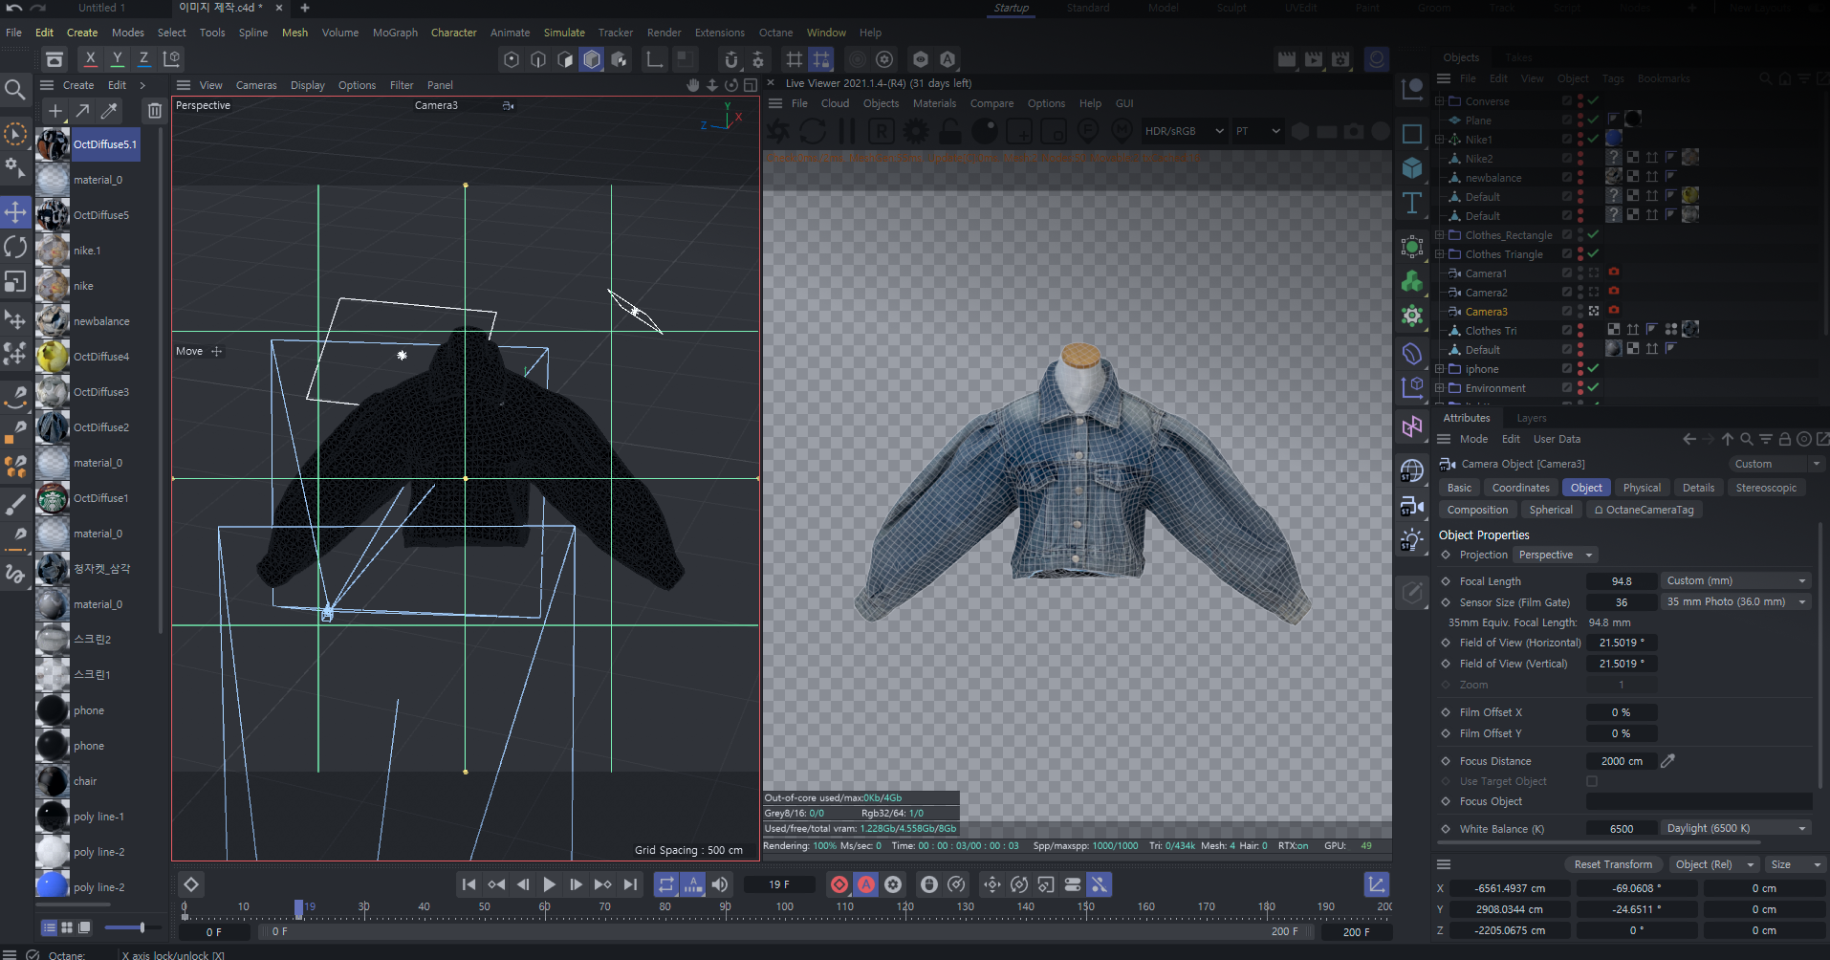The height and width of the screenshot is (960, 1830).
Task: Select the OctDiffuse4 material thumbnail
Action: [x=52, y=356]
